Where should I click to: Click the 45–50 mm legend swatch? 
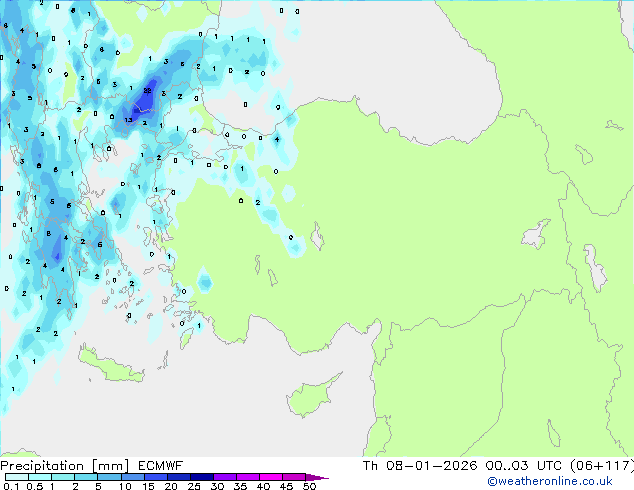coord(294,477)
